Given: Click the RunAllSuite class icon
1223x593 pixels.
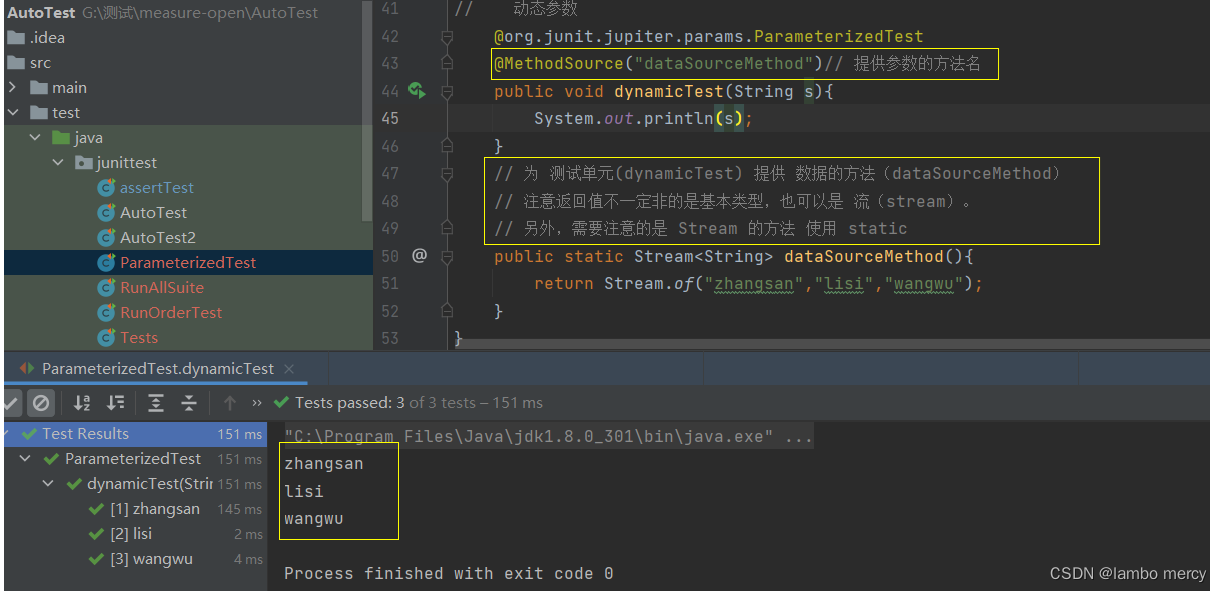Looking at the screenshot, I should 106,288.
